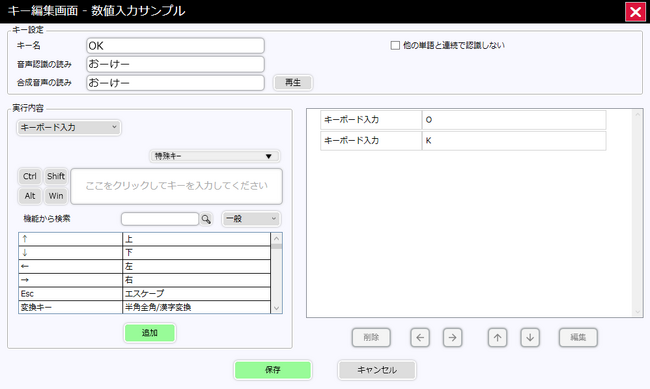Select the Esc row in key list

point(145,294)
